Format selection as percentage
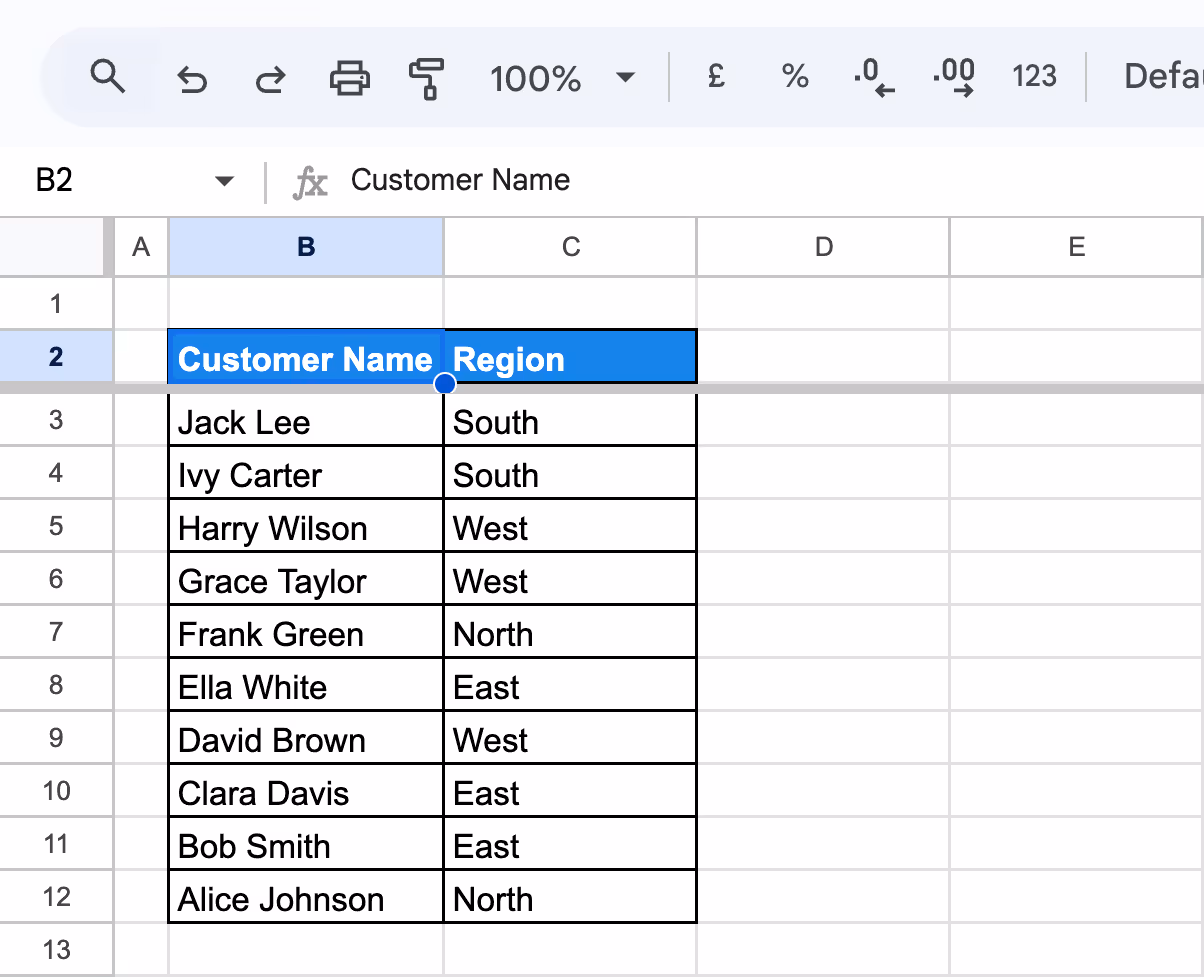1204x977 pixels. (x=794, y=76)
